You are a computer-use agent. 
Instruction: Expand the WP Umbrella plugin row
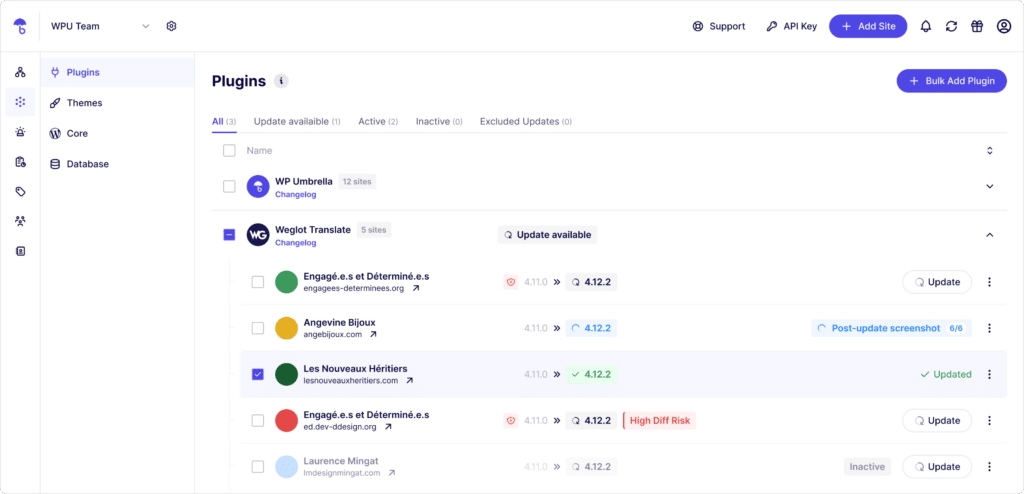989,186
